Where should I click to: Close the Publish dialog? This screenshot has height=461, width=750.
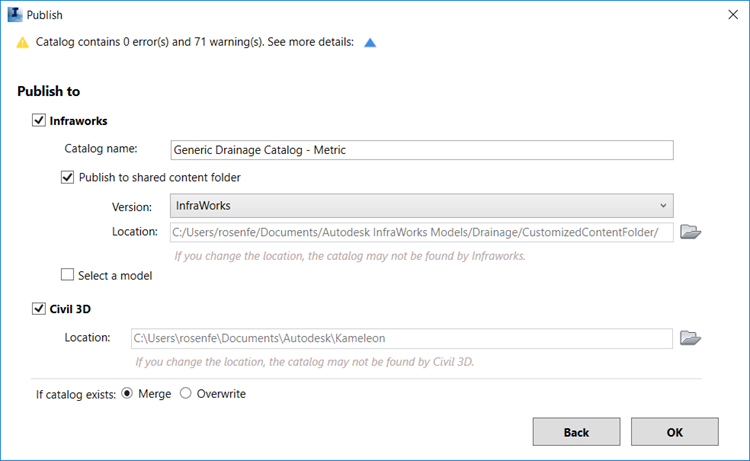728,15
